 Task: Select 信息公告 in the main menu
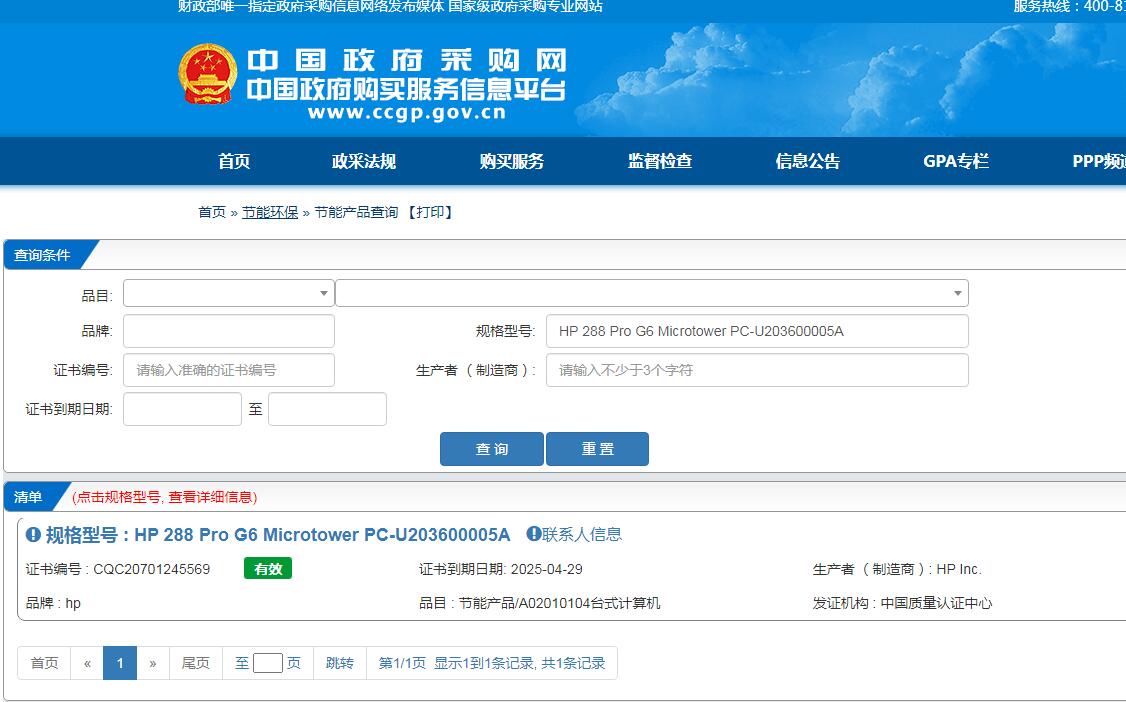(808, 162)
